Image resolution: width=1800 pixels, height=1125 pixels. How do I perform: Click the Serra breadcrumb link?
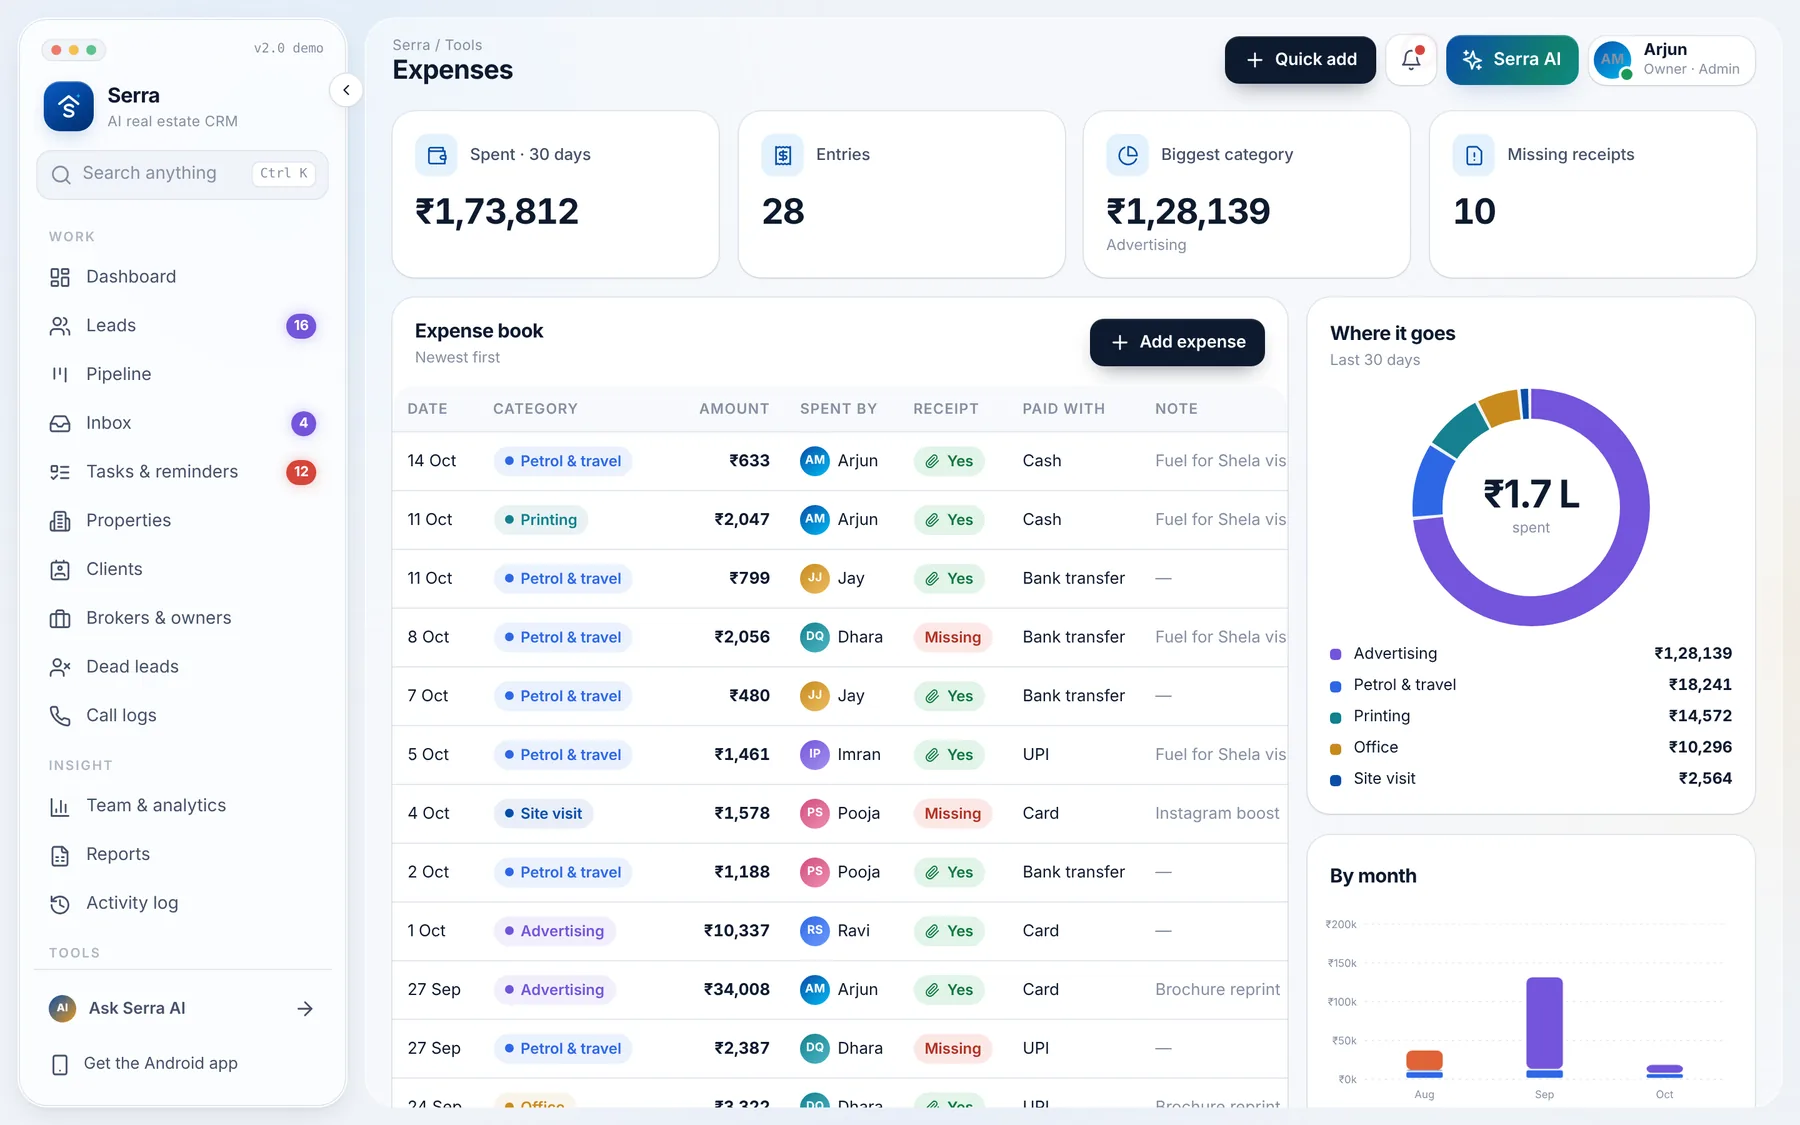point(411,45)
